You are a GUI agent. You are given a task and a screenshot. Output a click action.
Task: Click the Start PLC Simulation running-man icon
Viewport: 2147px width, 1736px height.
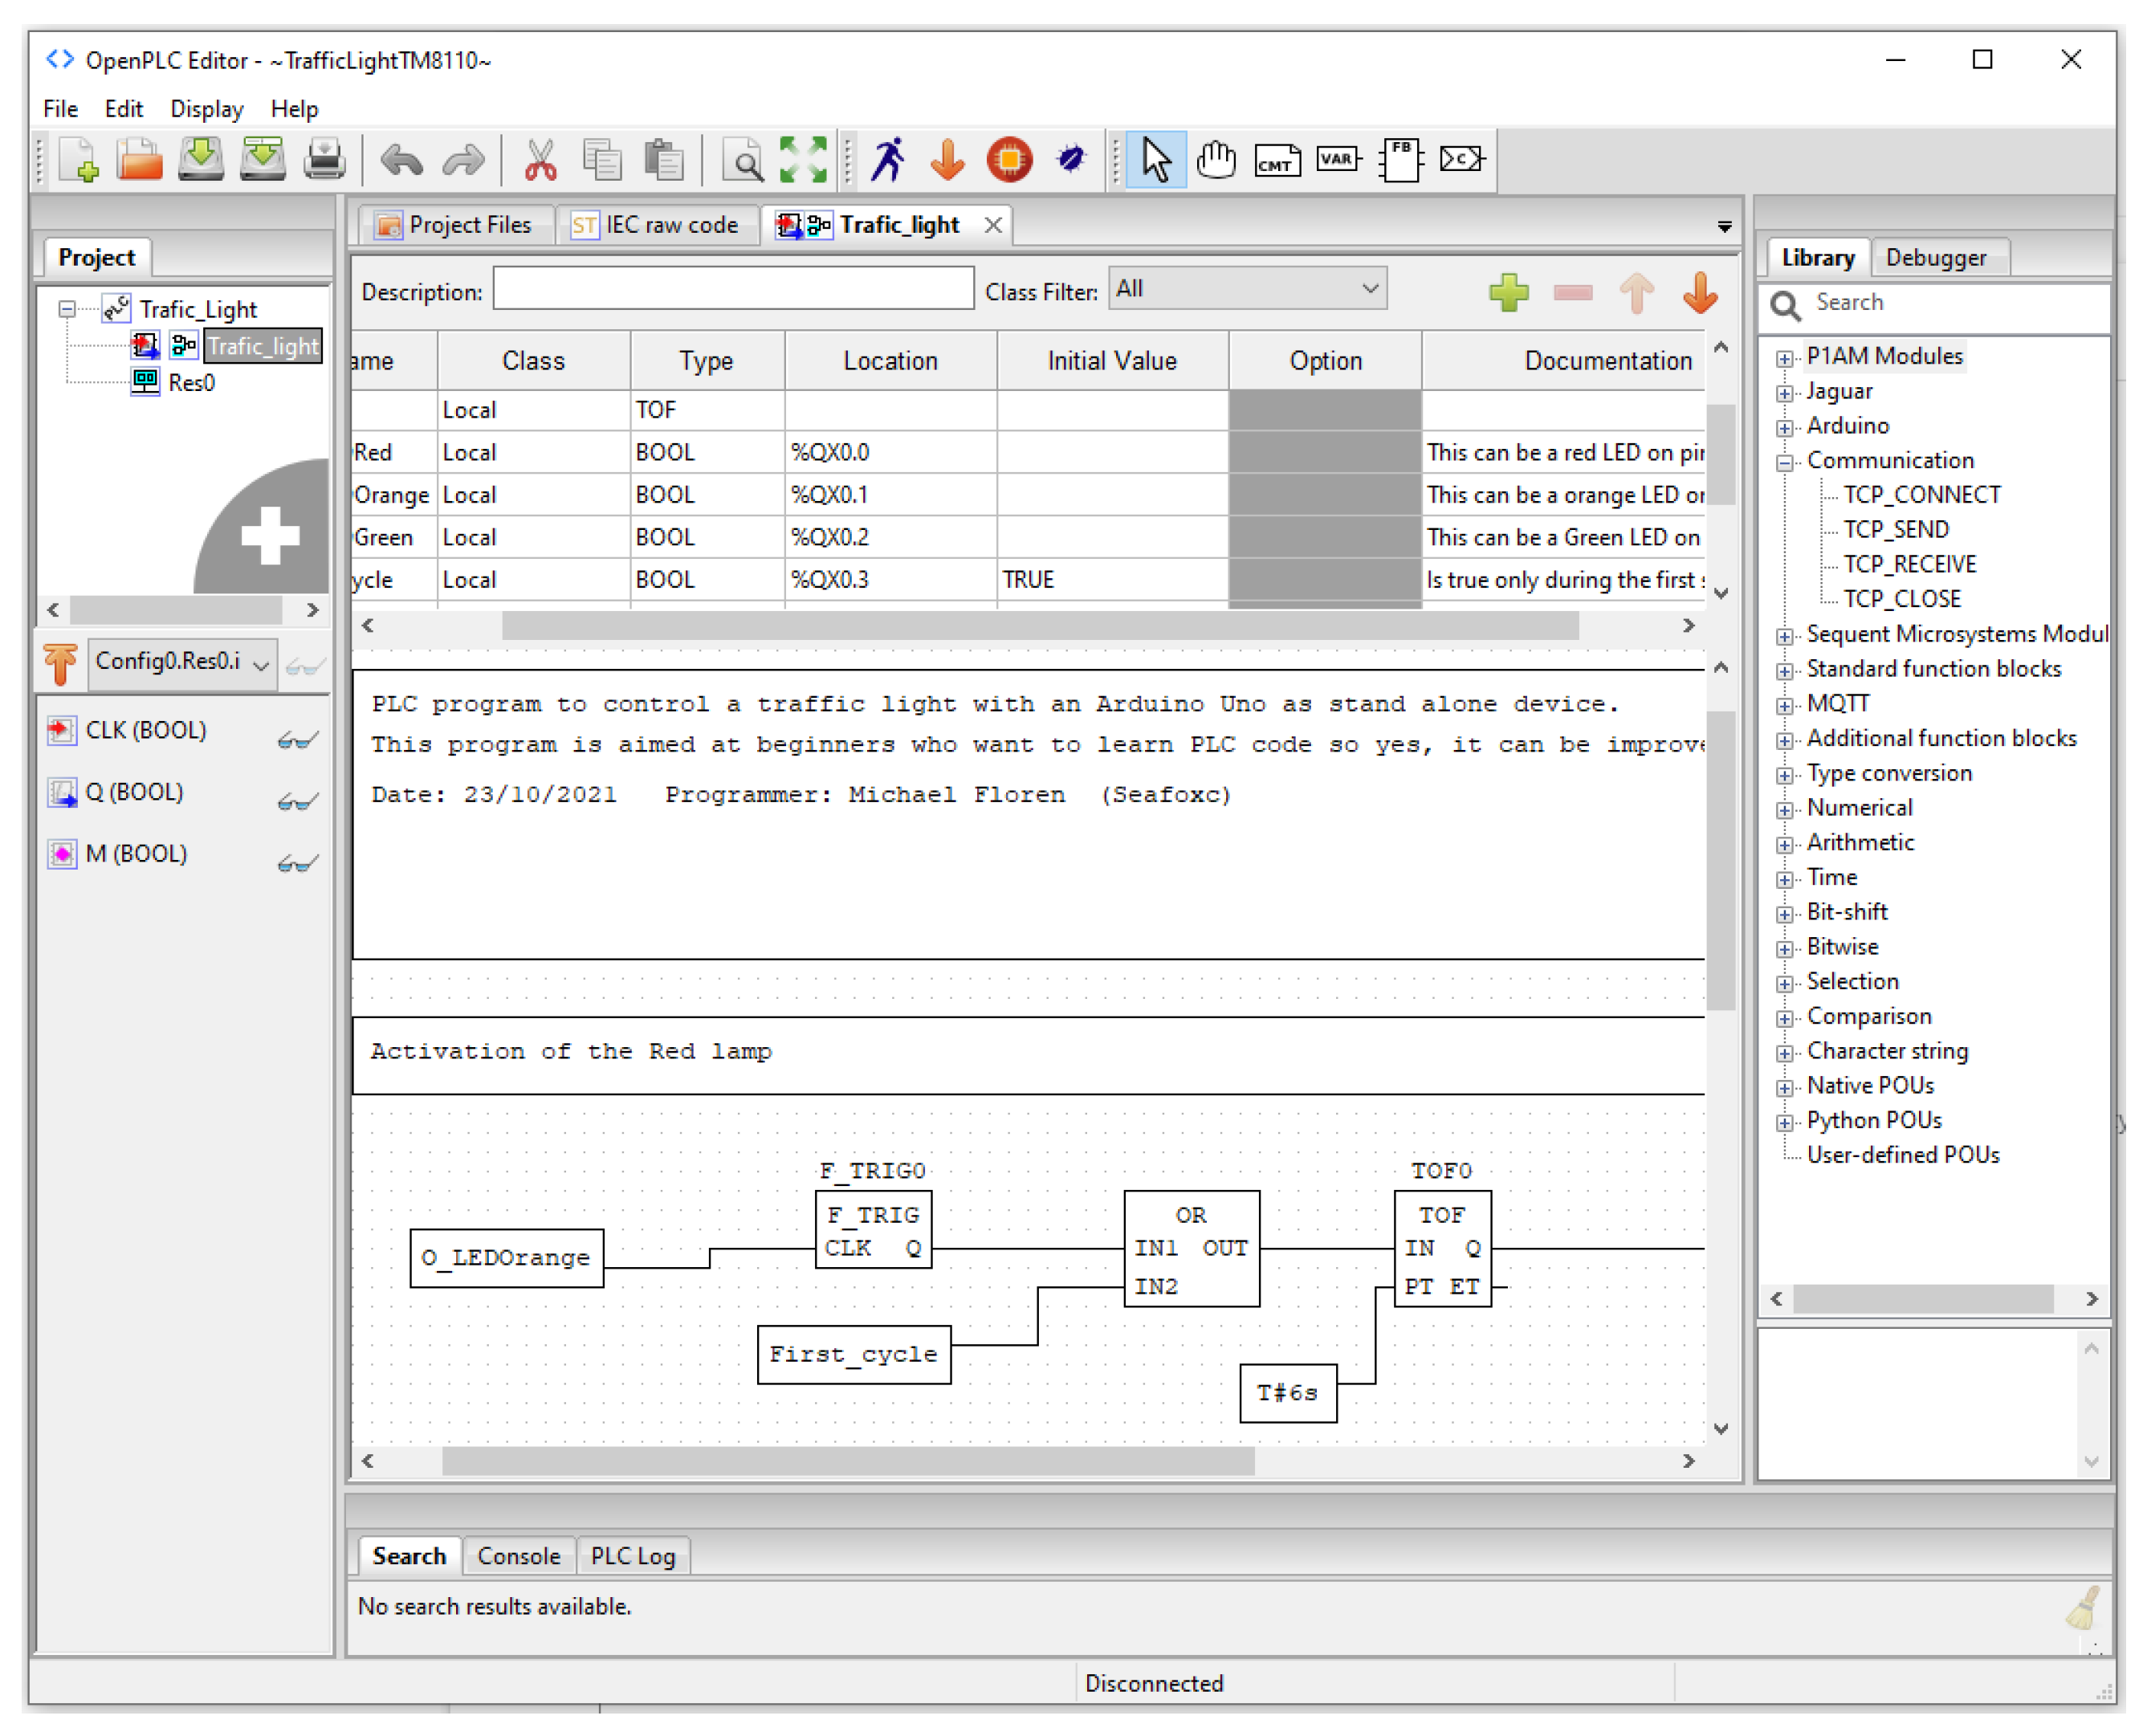click(887, 159)
